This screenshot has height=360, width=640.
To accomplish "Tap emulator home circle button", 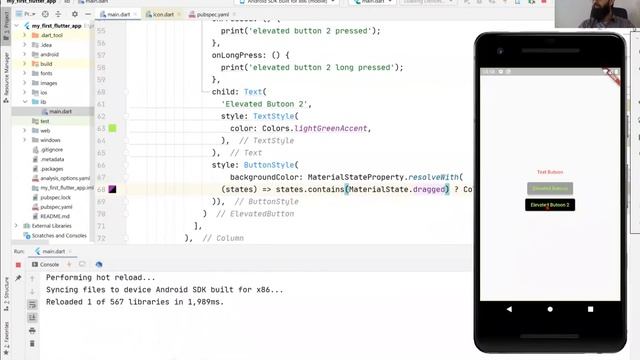I will (550, 309).
